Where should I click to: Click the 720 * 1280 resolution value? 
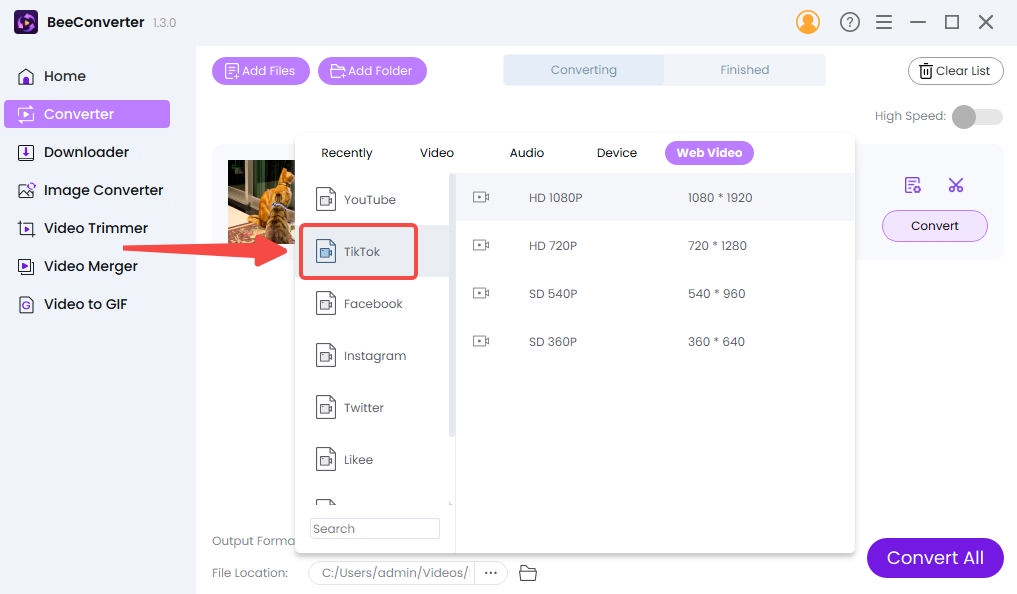click(717, 246)
